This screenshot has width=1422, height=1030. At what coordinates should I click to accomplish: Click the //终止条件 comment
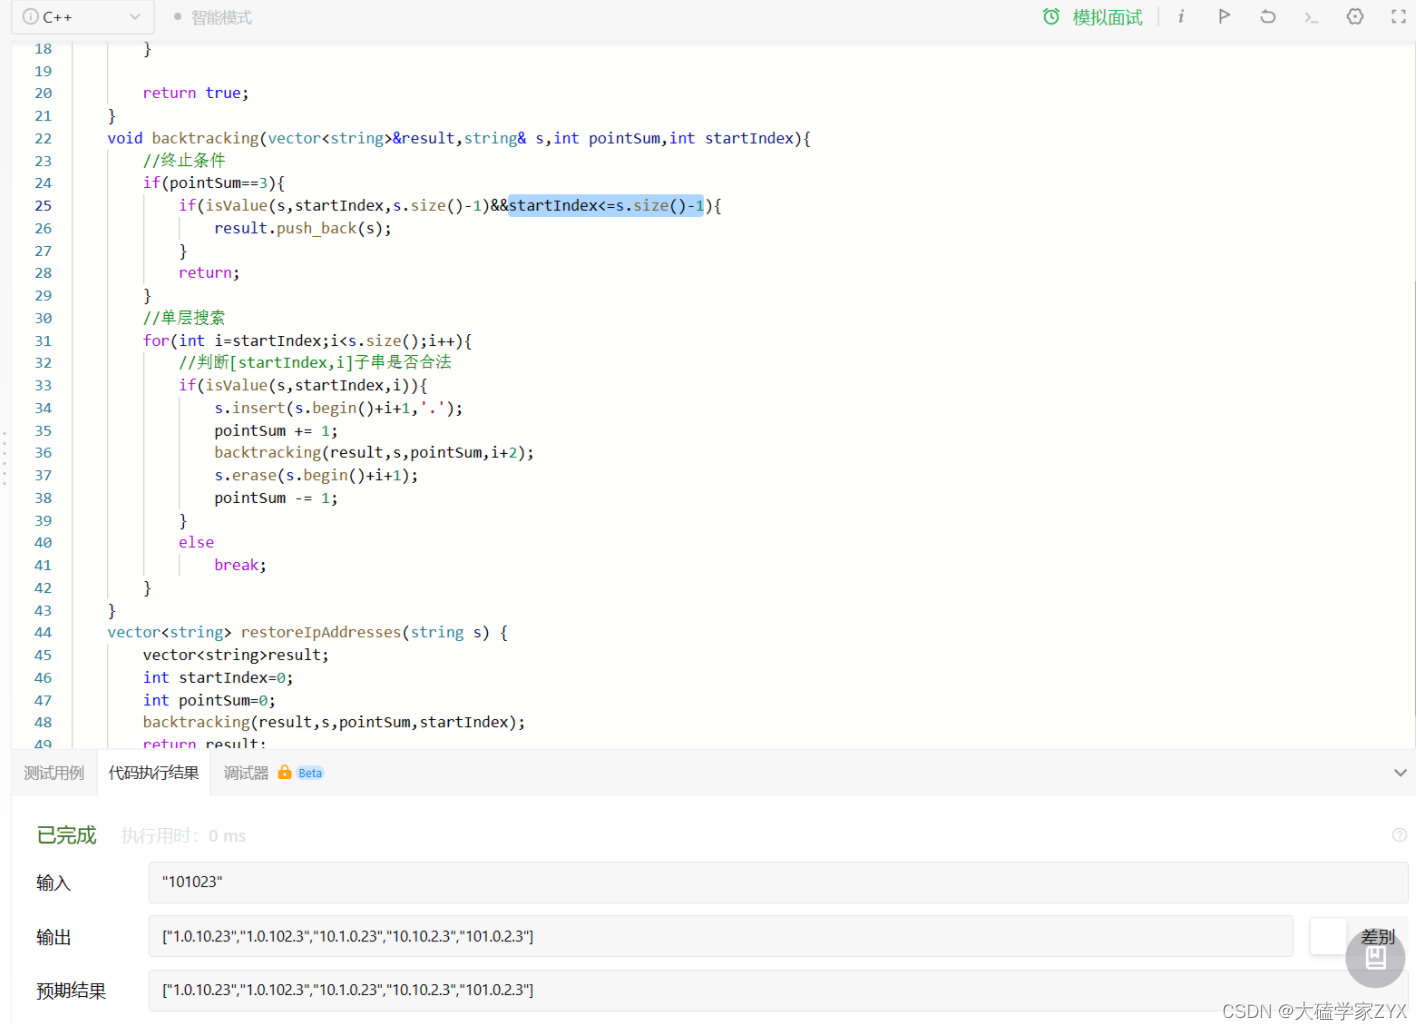184,161
